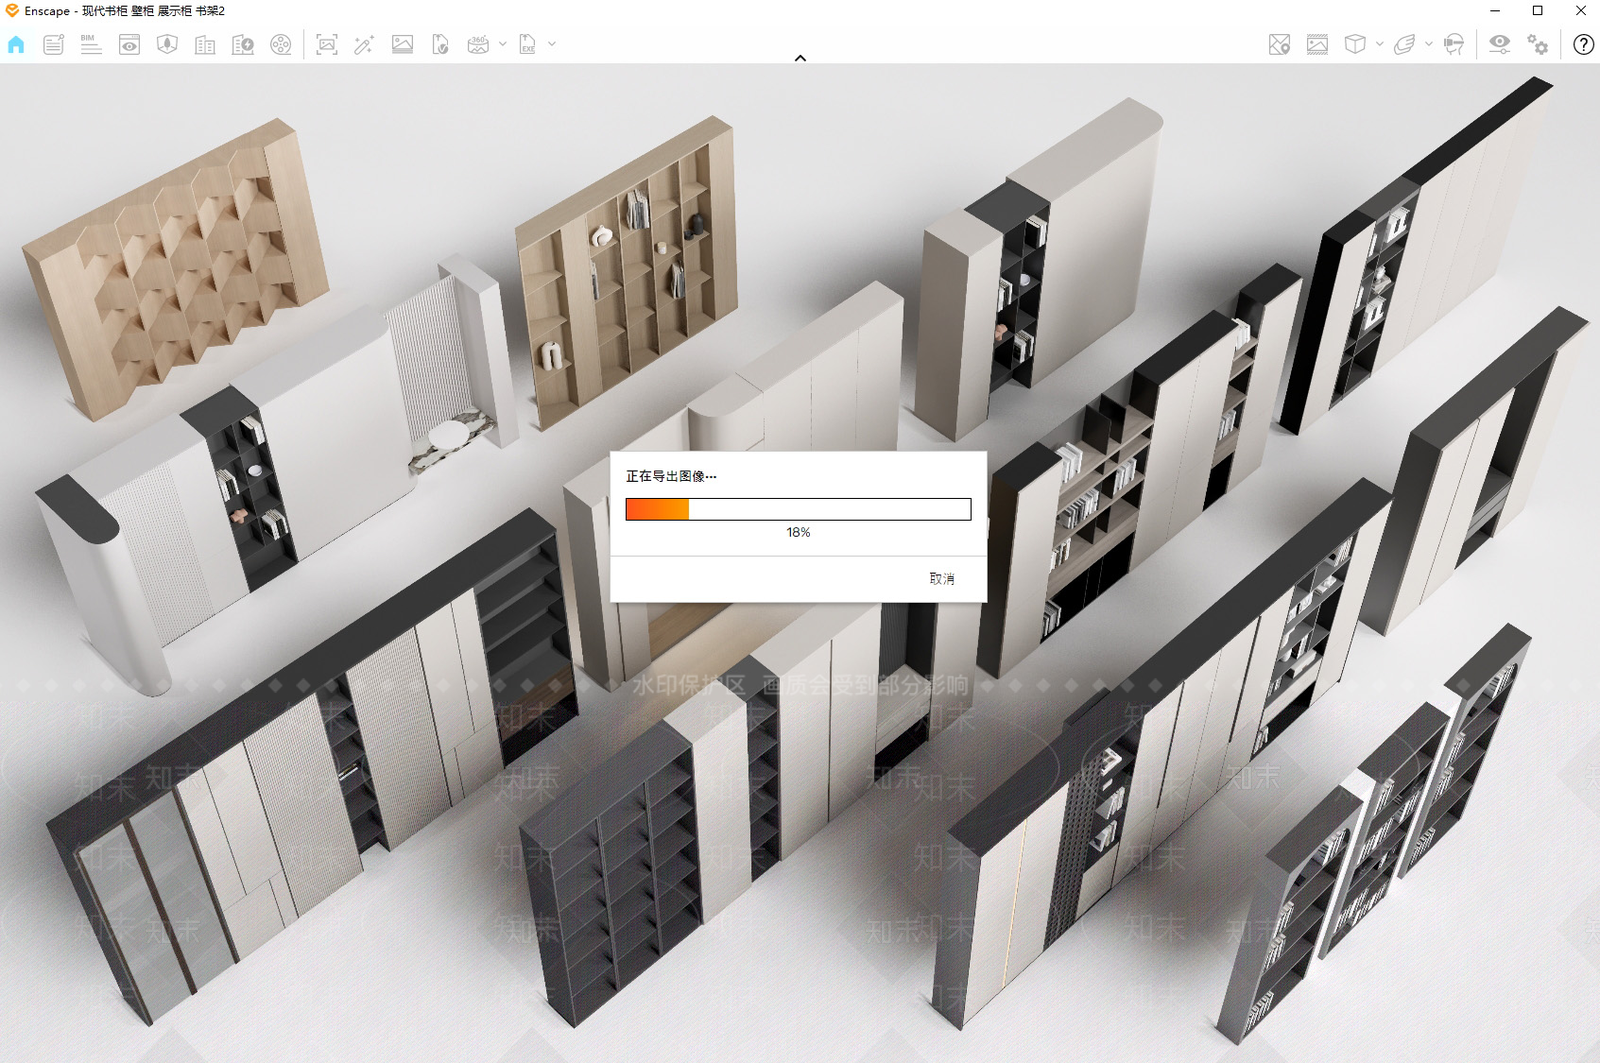This screenshot has height=1063, width=1600.
Task: Open the annotations note panel icon
Action: pyautogui.click(x=53, y=45)
